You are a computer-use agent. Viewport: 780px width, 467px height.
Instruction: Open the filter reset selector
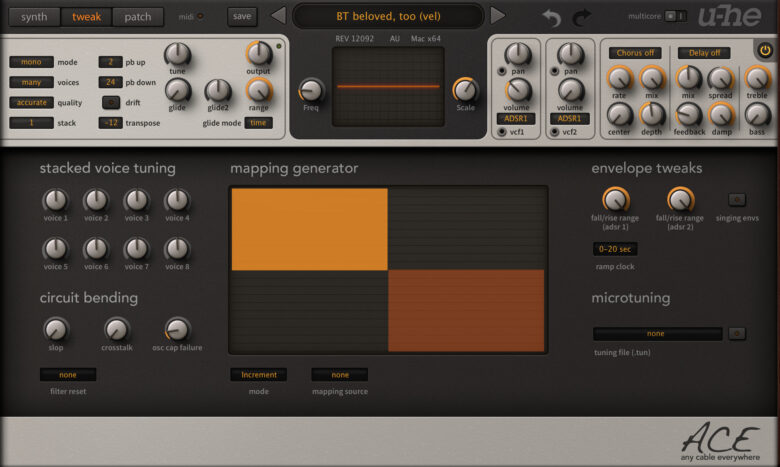68,374
